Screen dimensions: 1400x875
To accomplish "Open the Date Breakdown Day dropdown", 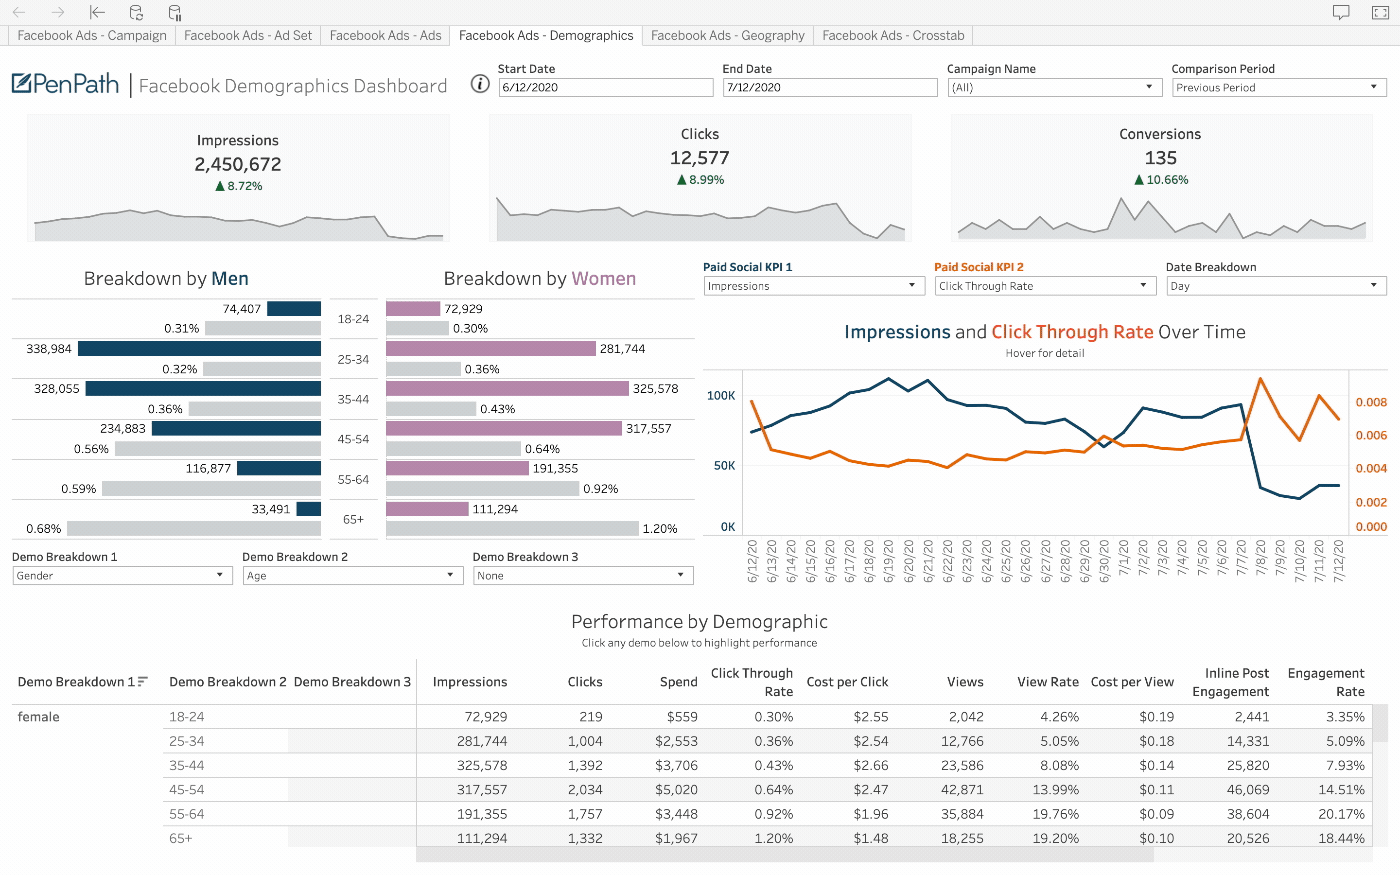I will coord(1276,286).
